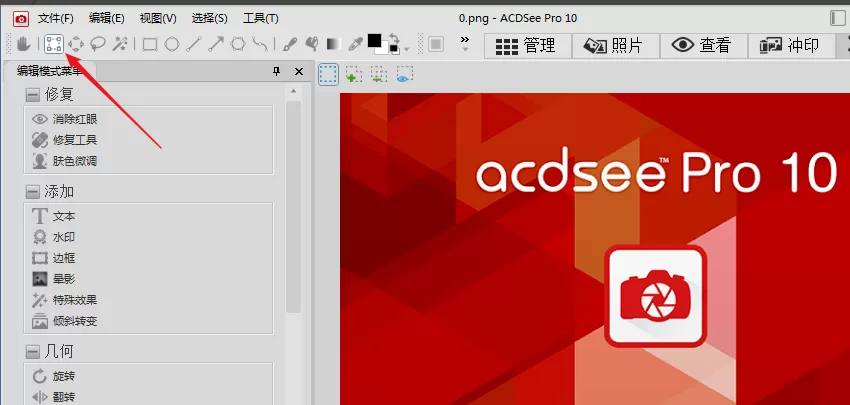
Task: Select the 编辑模式菜单 panel tab
Action: tap(49, 71)
